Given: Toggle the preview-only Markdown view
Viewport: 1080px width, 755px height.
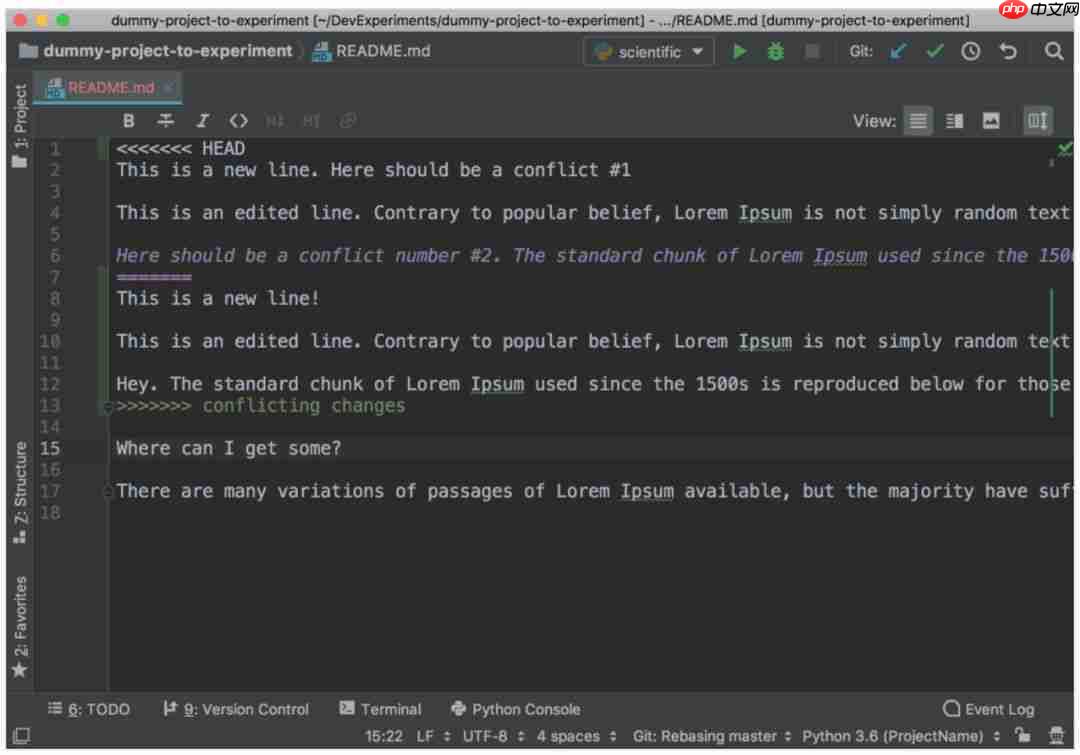Looking at the screenshot, I should (x=989, y=120).
